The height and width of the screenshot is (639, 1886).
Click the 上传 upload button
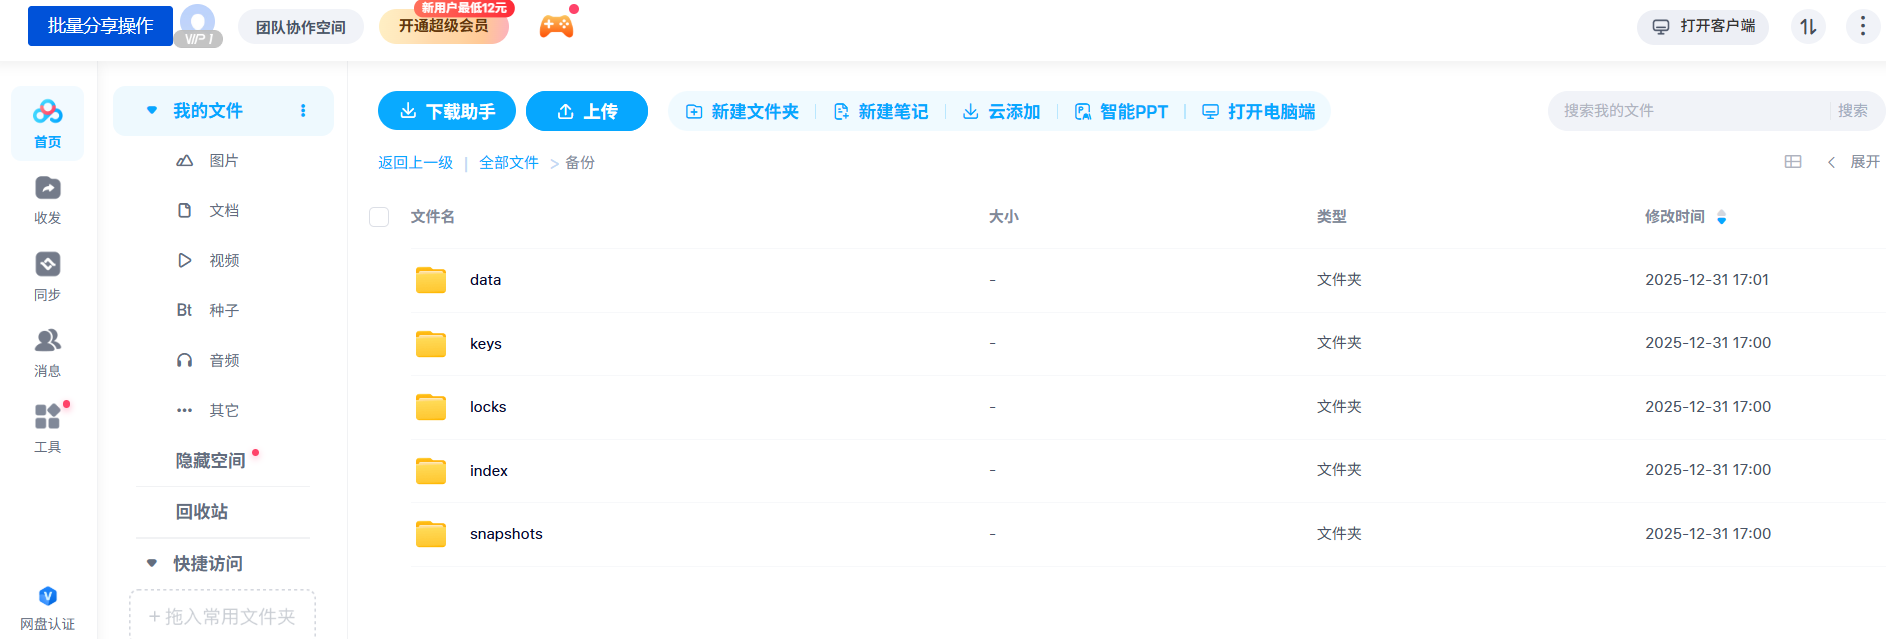[587, 111]
